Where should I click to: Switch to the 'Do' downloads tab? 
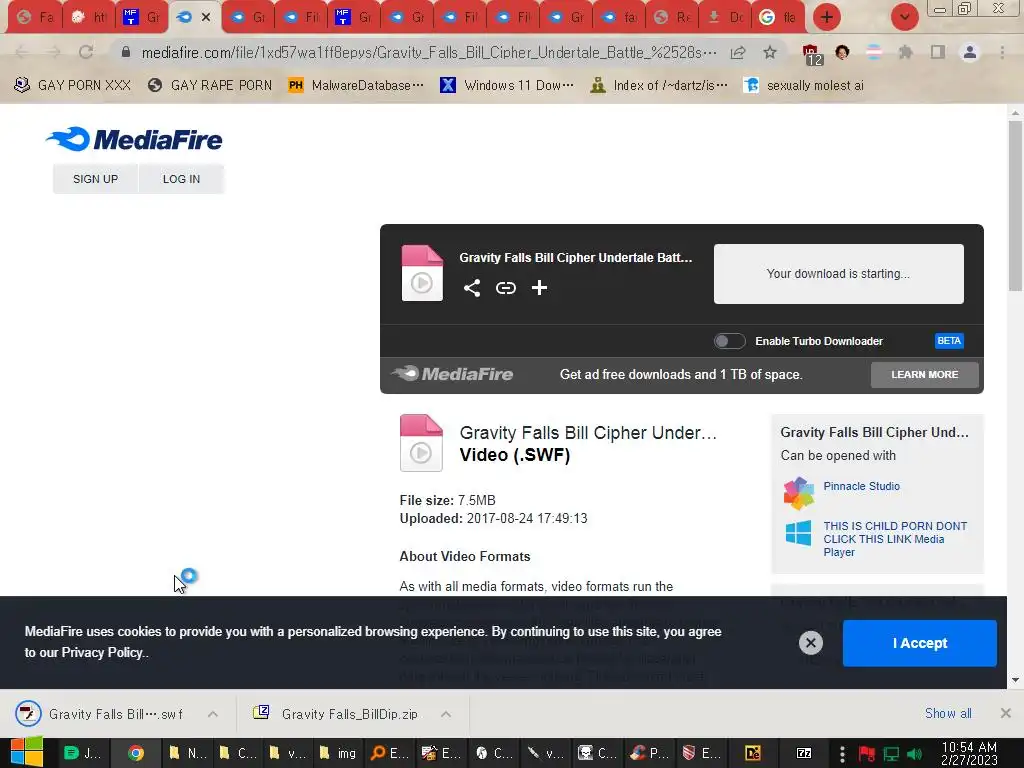[x=726, y=17]
